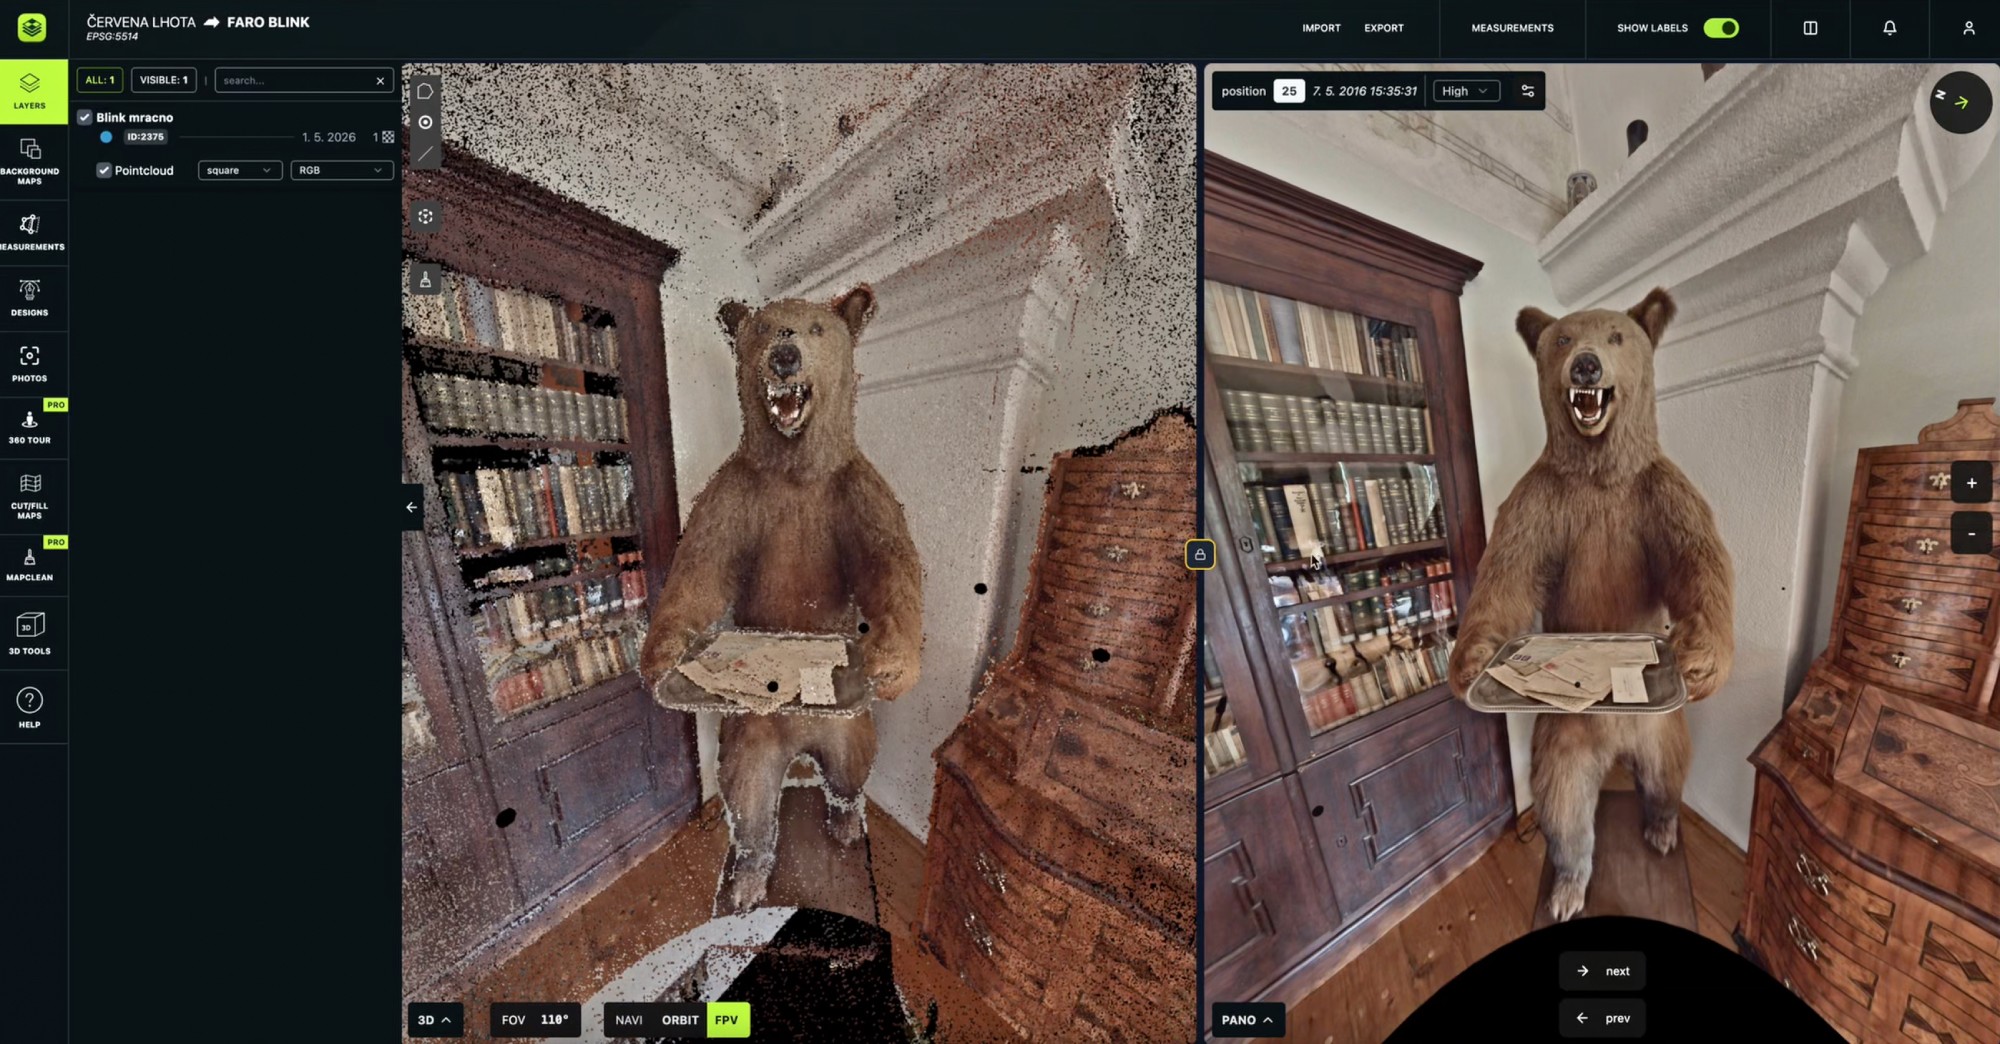Image resolution: width=2000 pixels, height=1044 pixels.
Task: Switch to NAVI navigation mode
Action: [x=629, y=1020]
